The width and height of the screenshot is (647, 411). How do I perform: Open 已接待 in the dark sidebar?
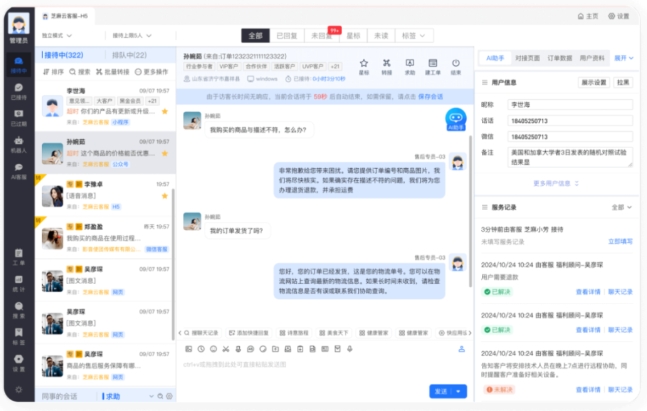(19, 92)
